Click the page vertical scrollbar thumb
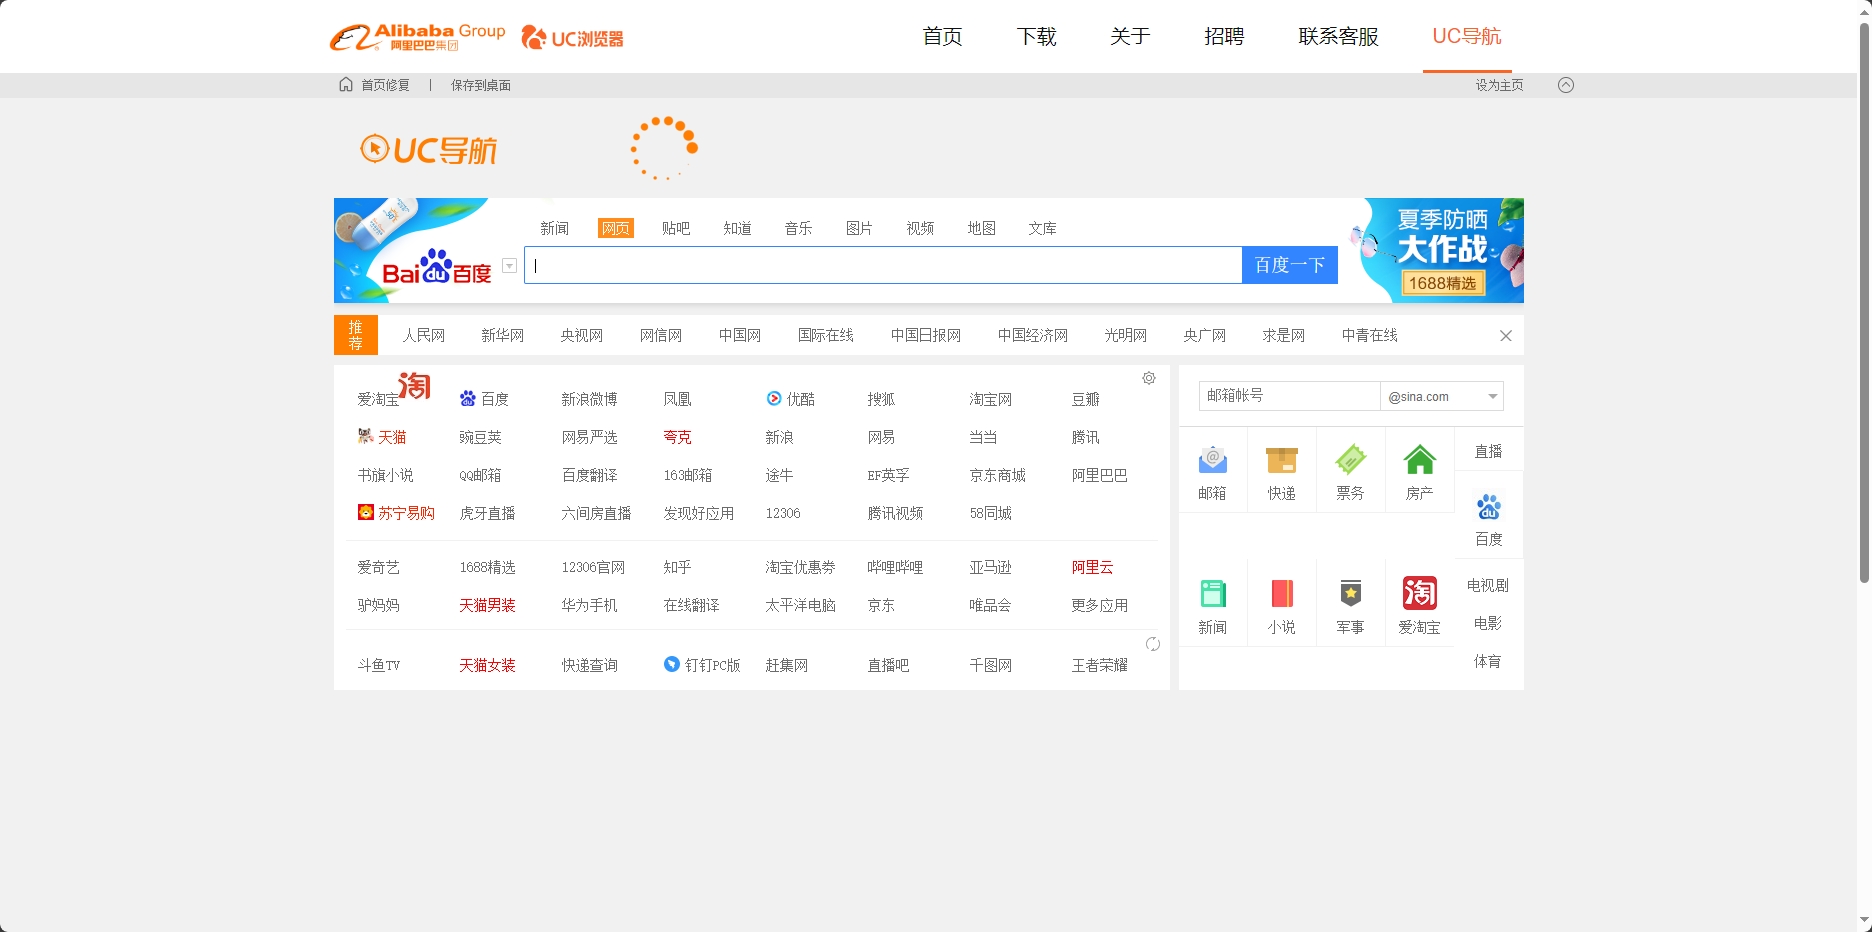Viewport: 1872px width, 932px height. point(1864,302)
